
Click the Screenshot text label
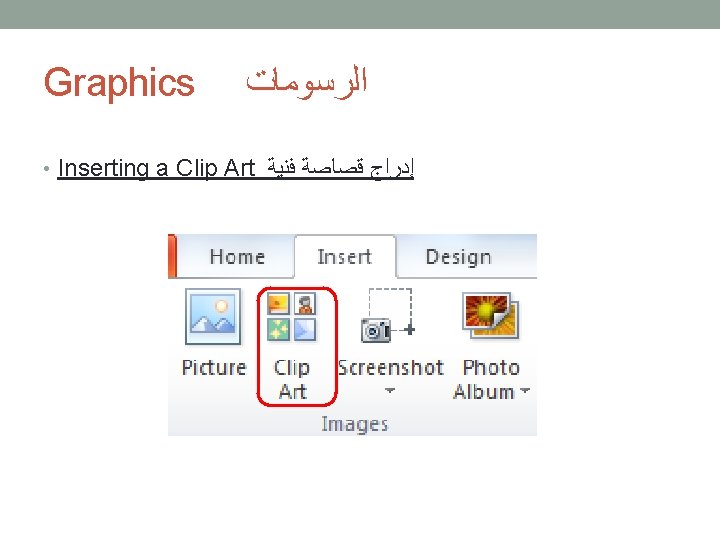click(390, 368)
